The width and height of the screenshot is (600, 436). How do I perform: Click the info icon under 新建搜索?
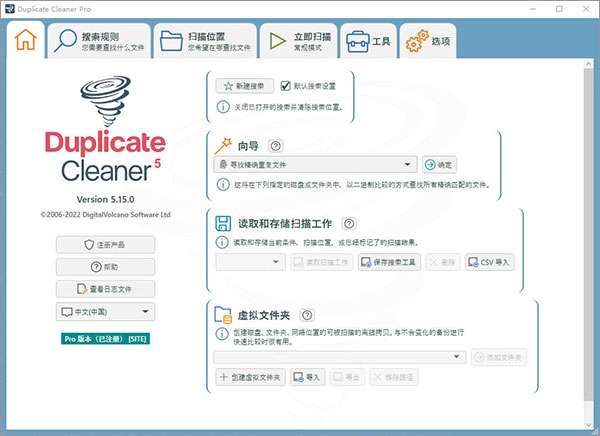point(223,107)
